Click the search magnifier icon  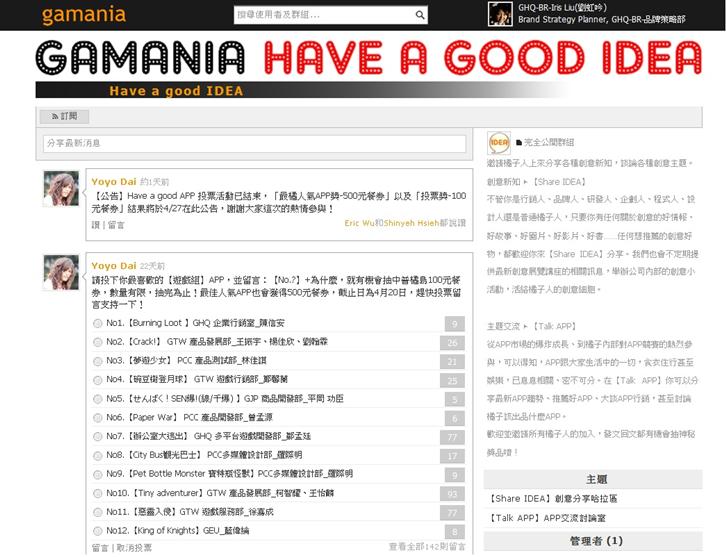(419, 15)
